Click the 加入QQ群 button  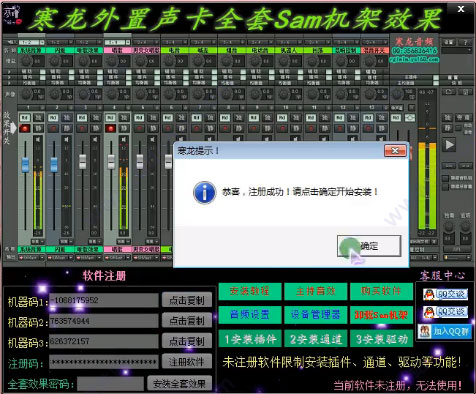tap(445, 331)
